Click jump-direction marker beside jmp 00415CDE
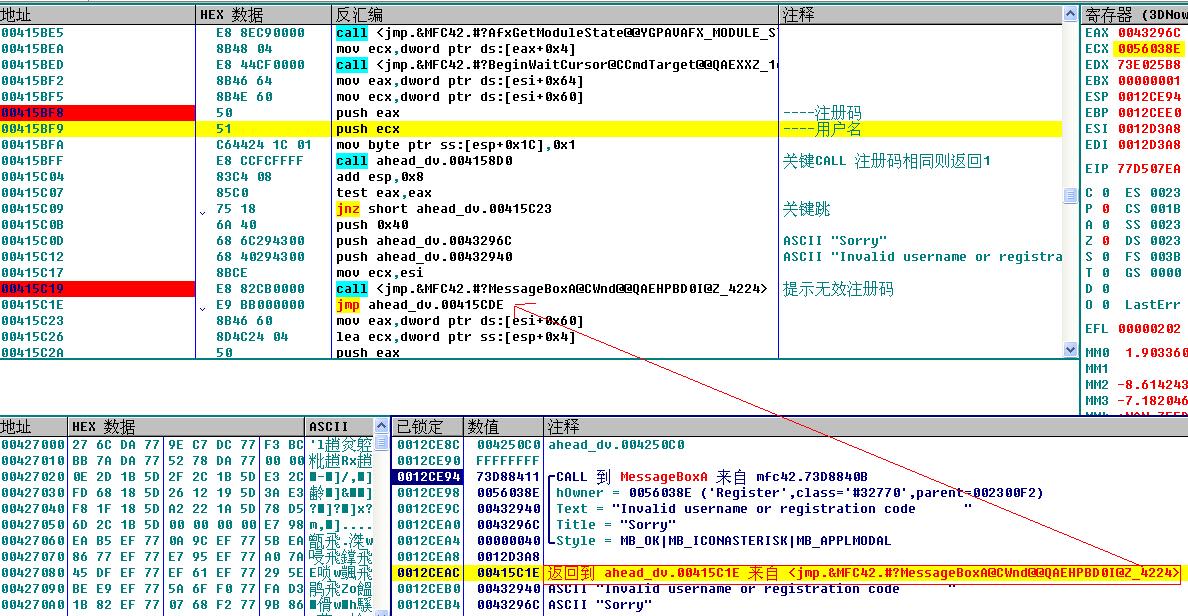Screen dimensions: 1188x616 pyautogui.click(x=204, y=305)
